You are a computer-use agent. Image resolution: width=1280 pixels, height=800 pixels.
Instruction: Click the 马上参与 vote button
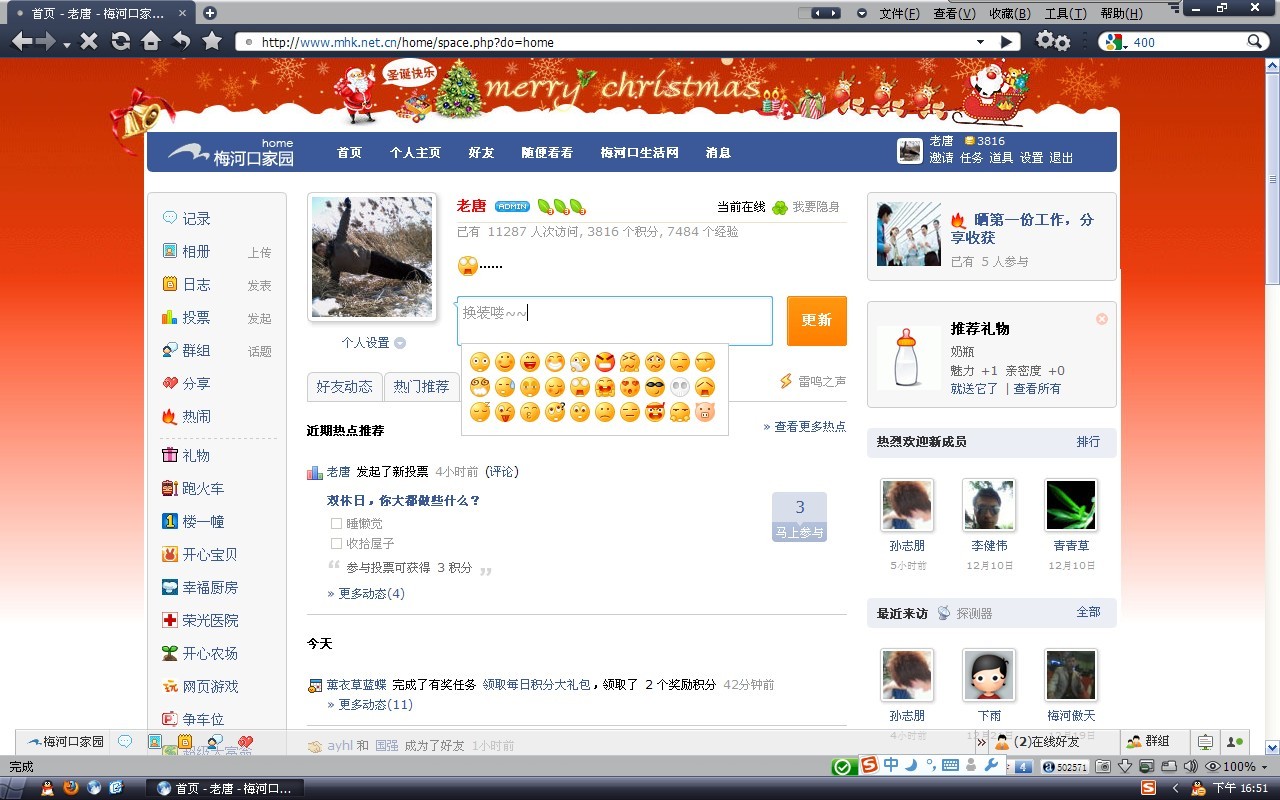(799, 533)
